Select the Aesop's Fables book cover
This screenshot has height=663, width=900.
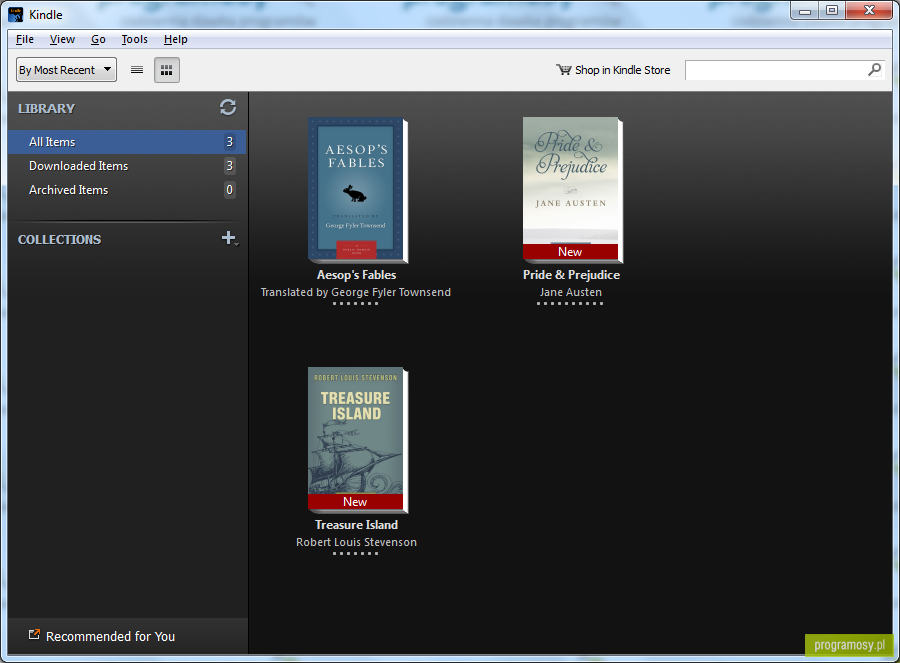coord(358,190)
